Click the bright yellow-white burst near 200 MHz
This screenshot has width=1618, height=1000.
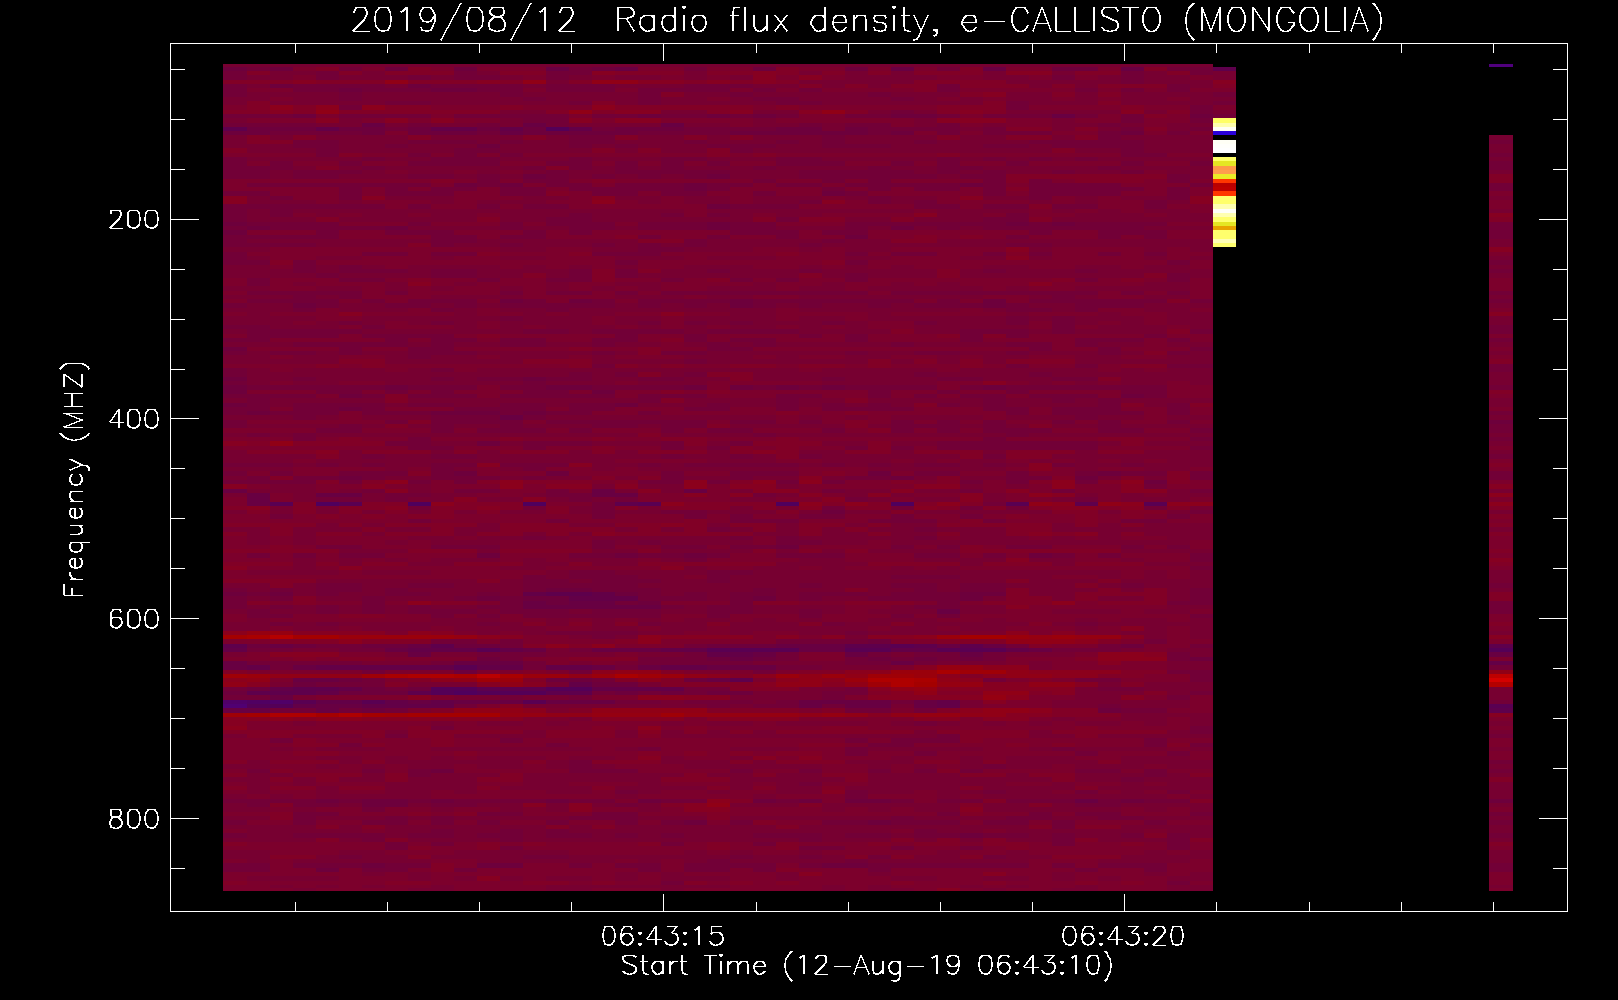1224,182
